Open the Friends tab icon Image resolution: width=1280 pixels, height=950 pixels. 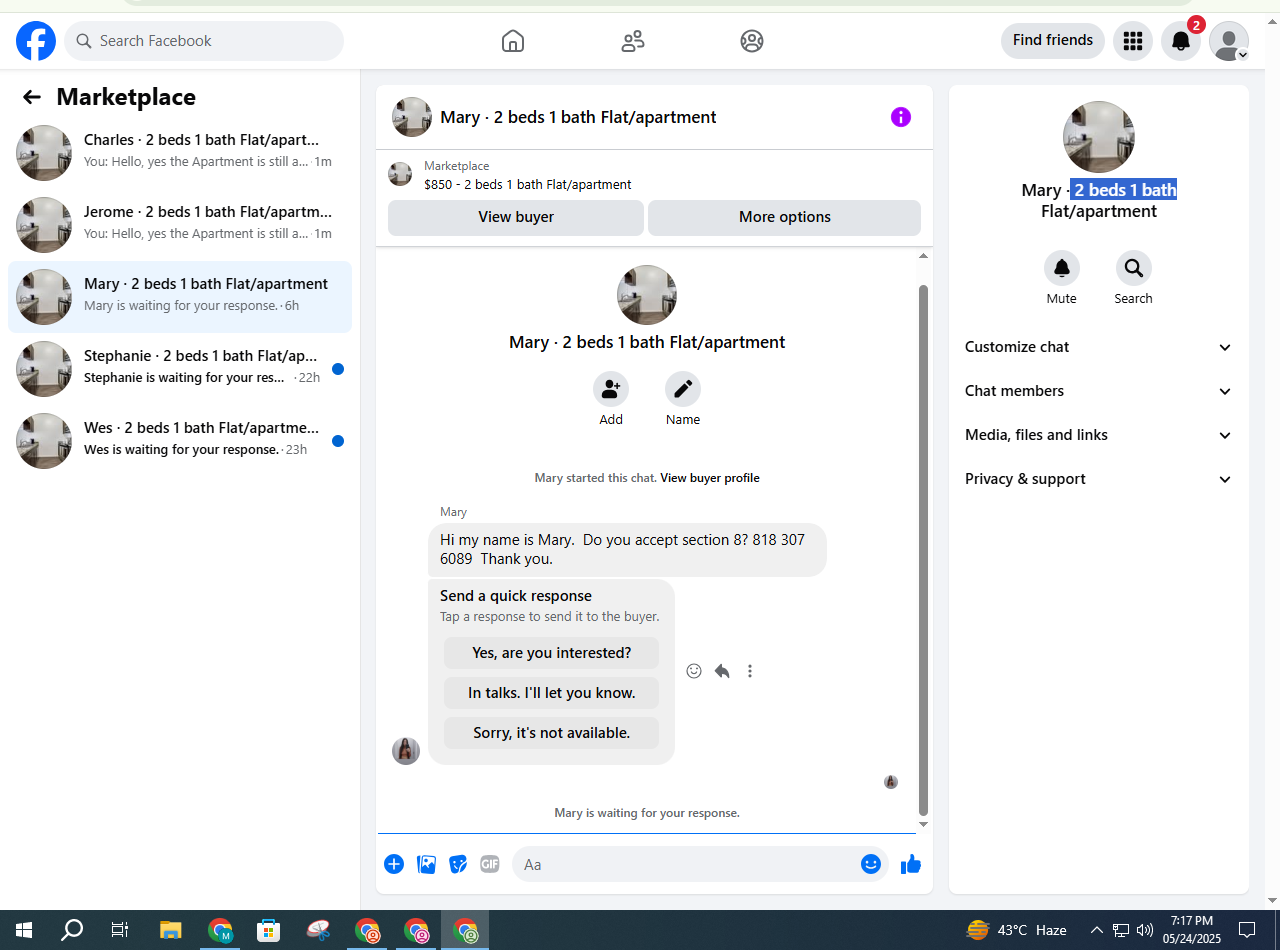coord(633,41)
